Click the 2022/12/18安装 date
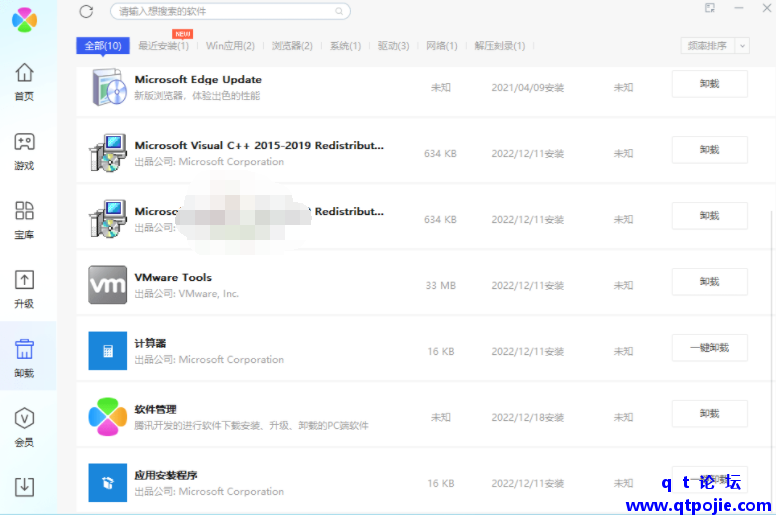Viewport: 776px width, 520px height. pyautogui.click(x=528, y=418)
